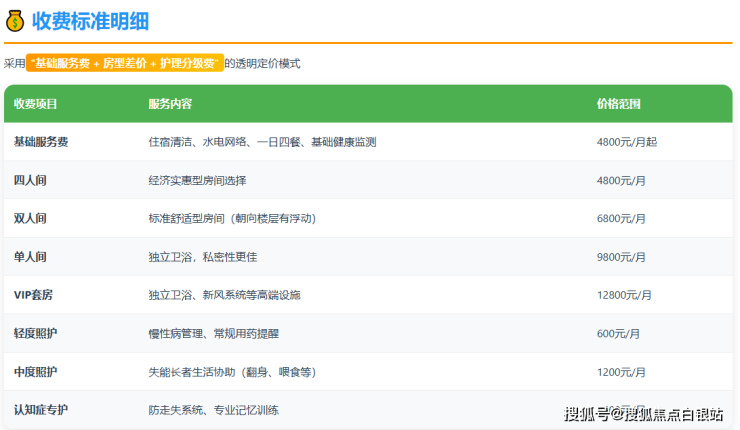This screenshot has height=430, width=740.
Task: Click the 4800元/月起 price cell
Action: [627, 142]
